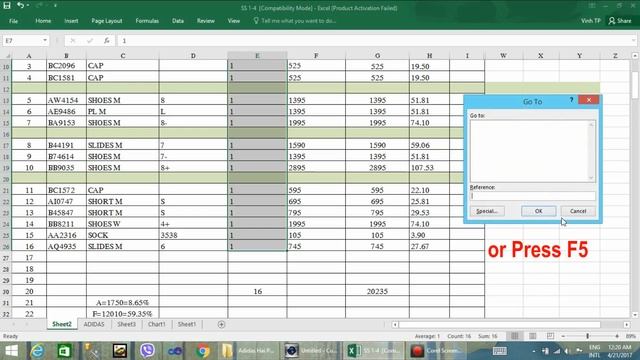This screenshot has height=360, width=640.
Task: Click the cell showing 20235
Action: (x=377, y=291)
